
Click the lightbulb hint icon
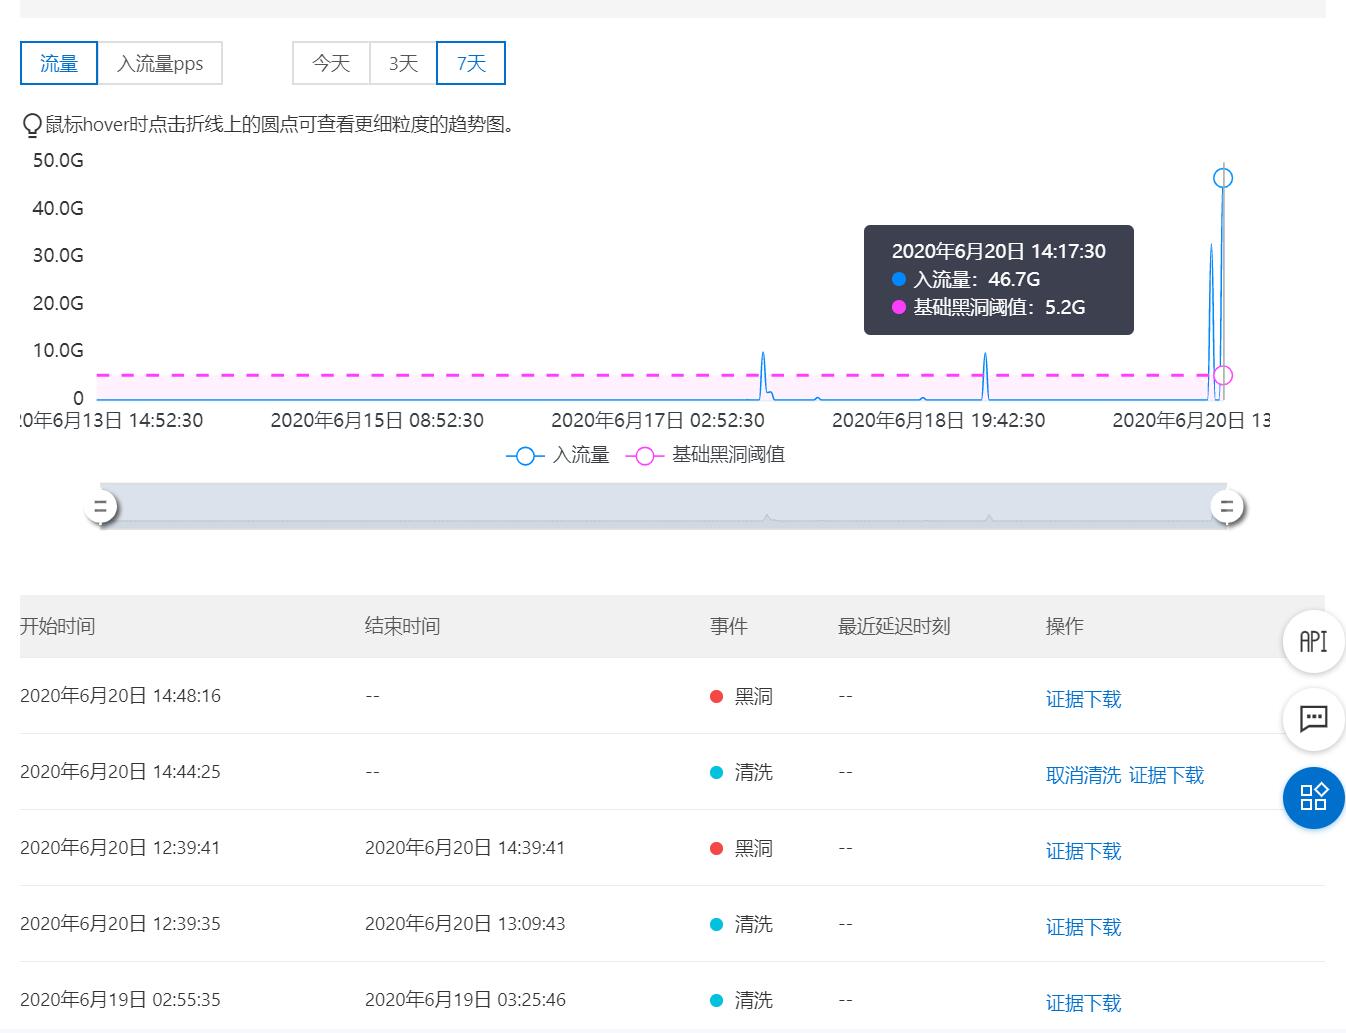click(32, 125)
